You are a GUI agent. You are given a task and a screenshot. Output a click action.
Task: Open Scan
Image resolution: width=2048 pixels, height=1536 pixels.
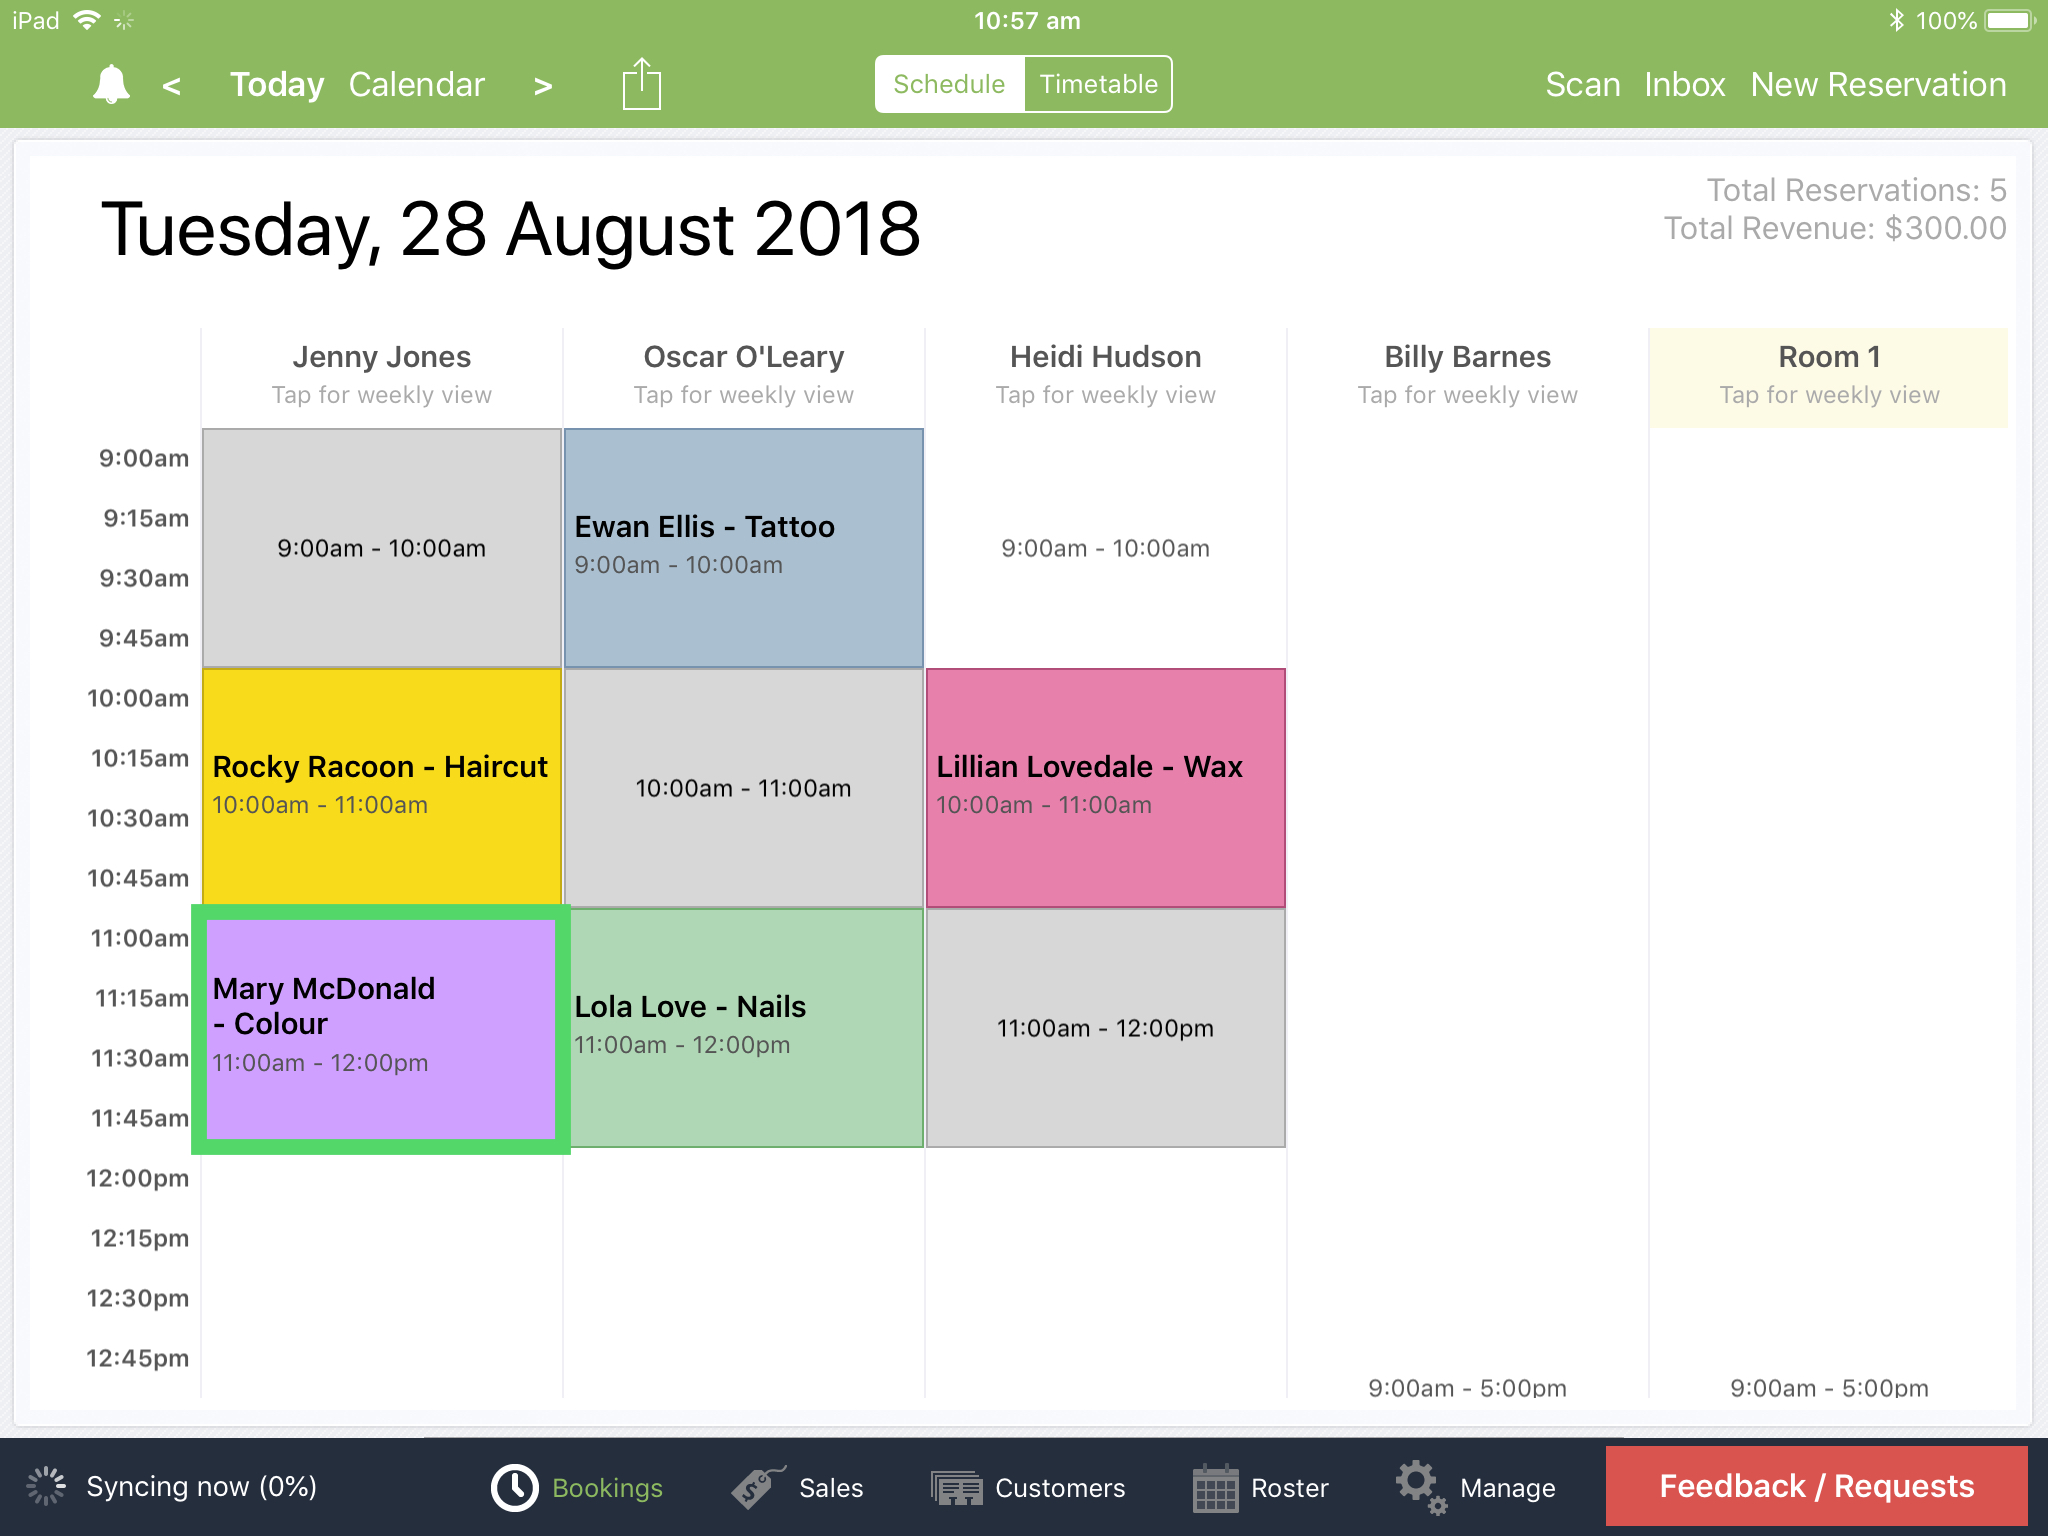(x=1582, y=85)
